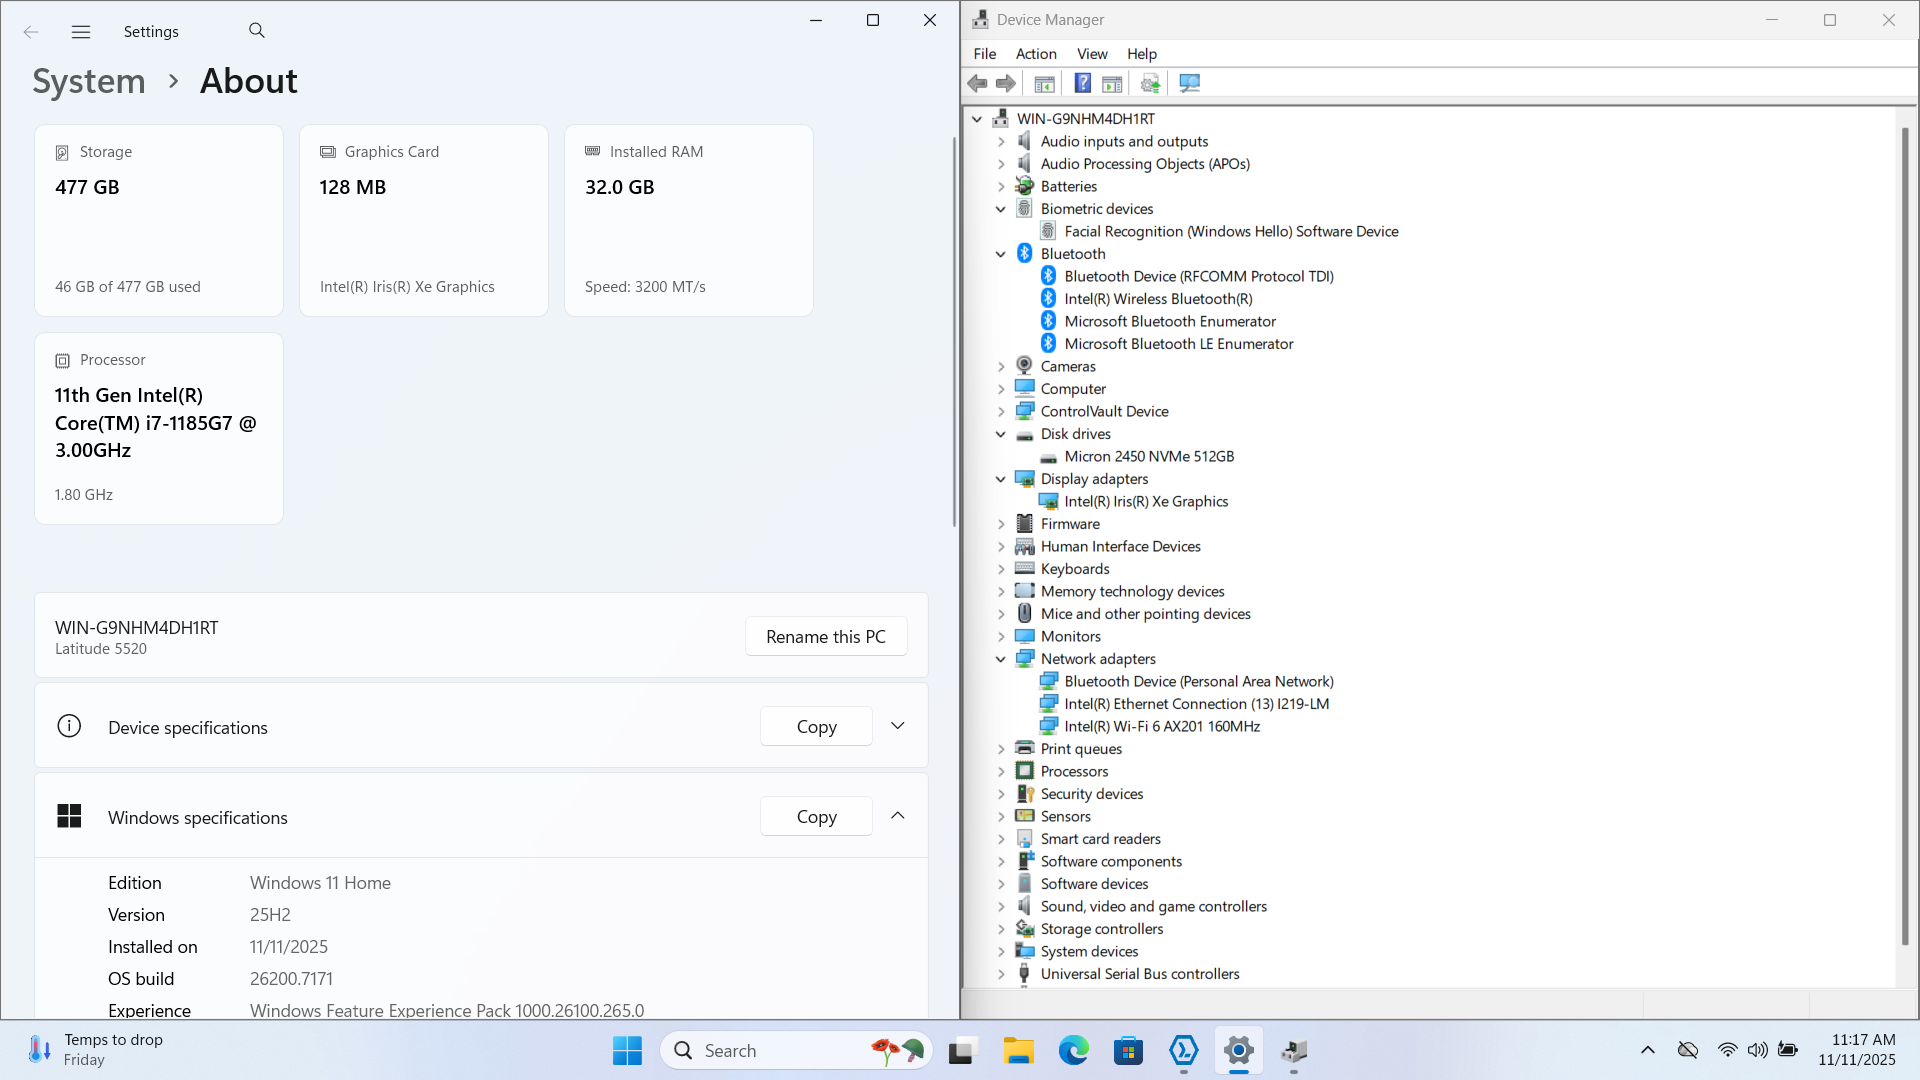This screenshot has width=1920, height=1080.
Task: Expand the Processors category
Action: [1000, 772]
